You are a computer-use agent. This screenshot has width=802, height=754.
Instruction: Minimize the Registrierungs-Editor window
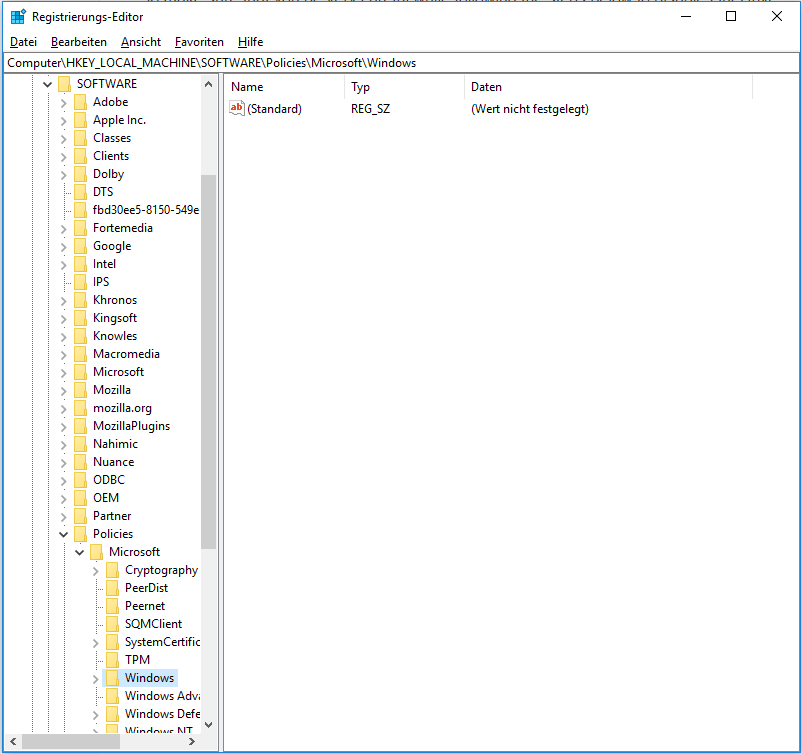pos(686,16)
